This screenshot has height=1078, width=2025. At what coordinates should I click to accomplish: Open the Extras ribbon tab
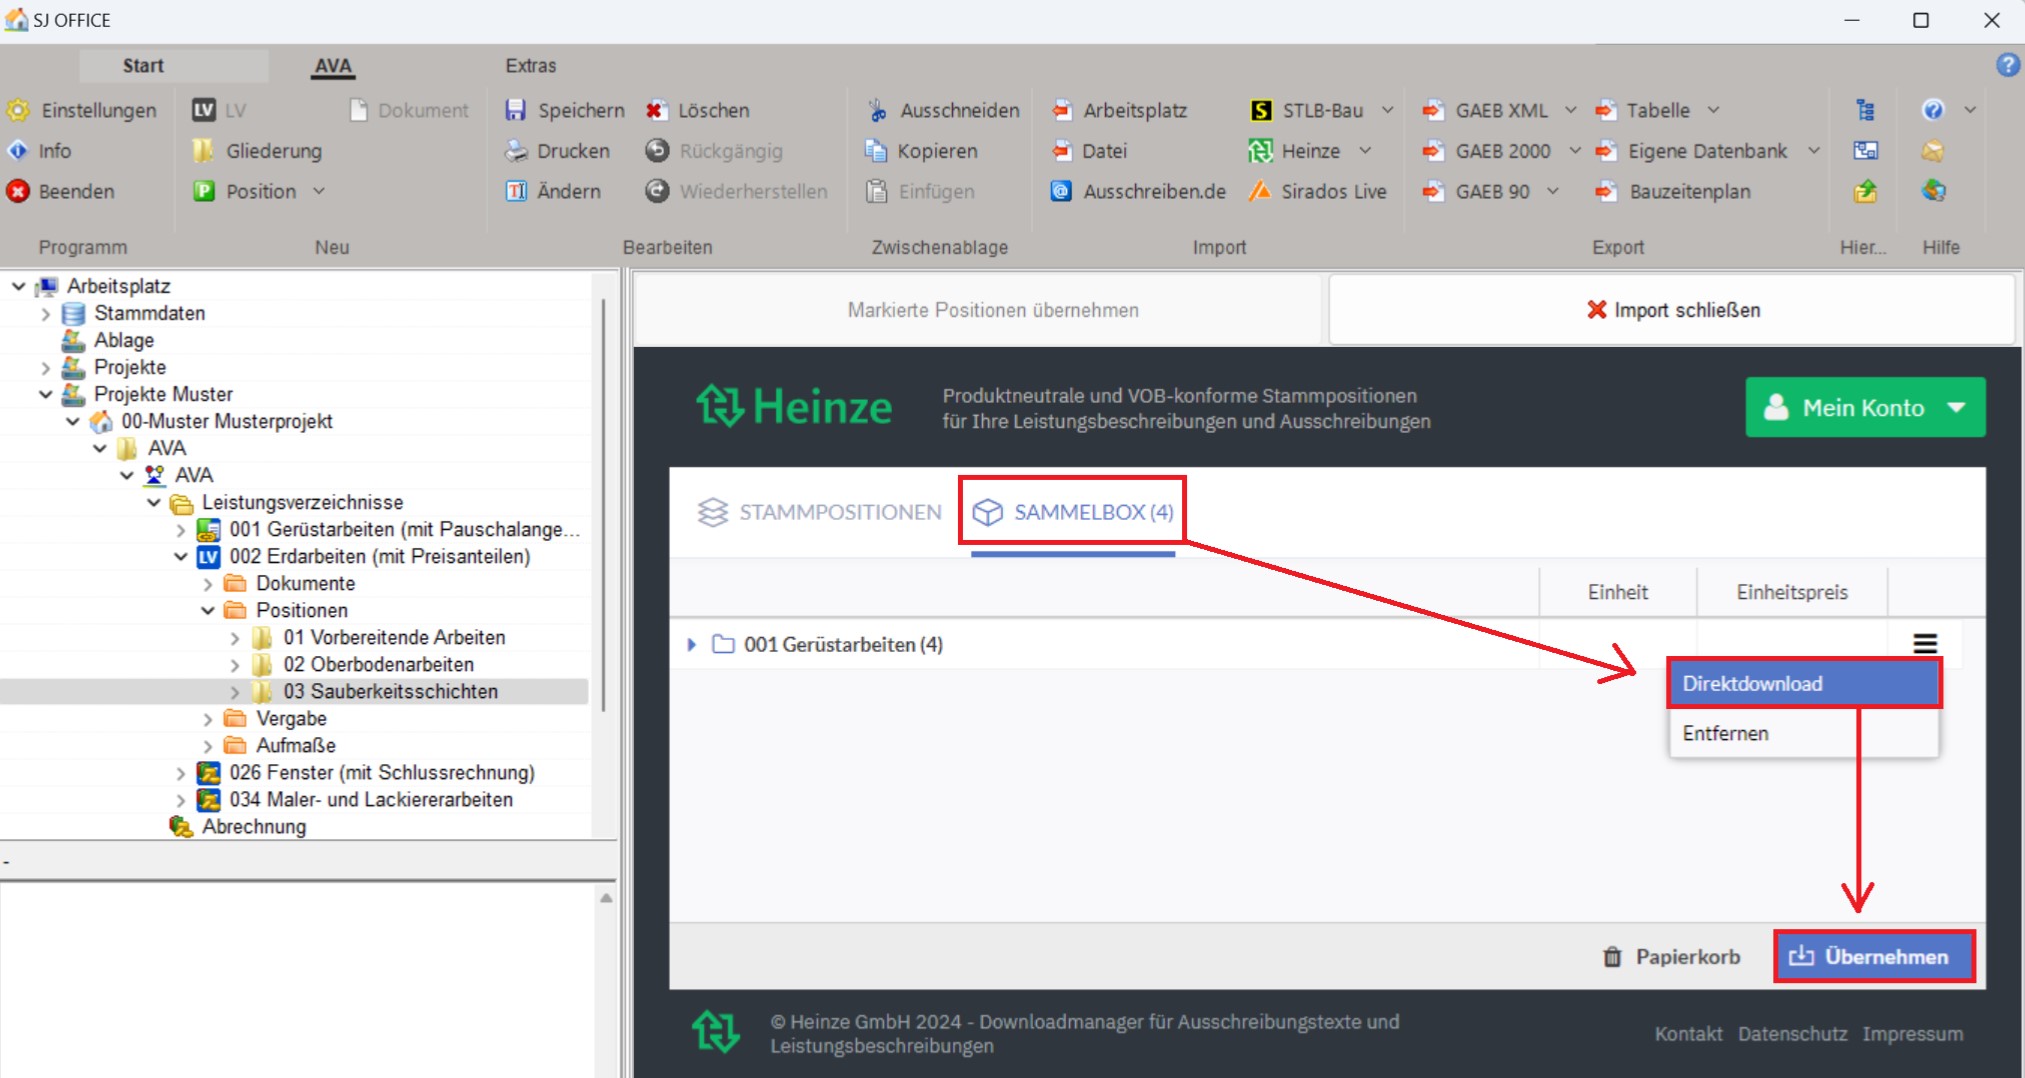[x=530, y=65]
